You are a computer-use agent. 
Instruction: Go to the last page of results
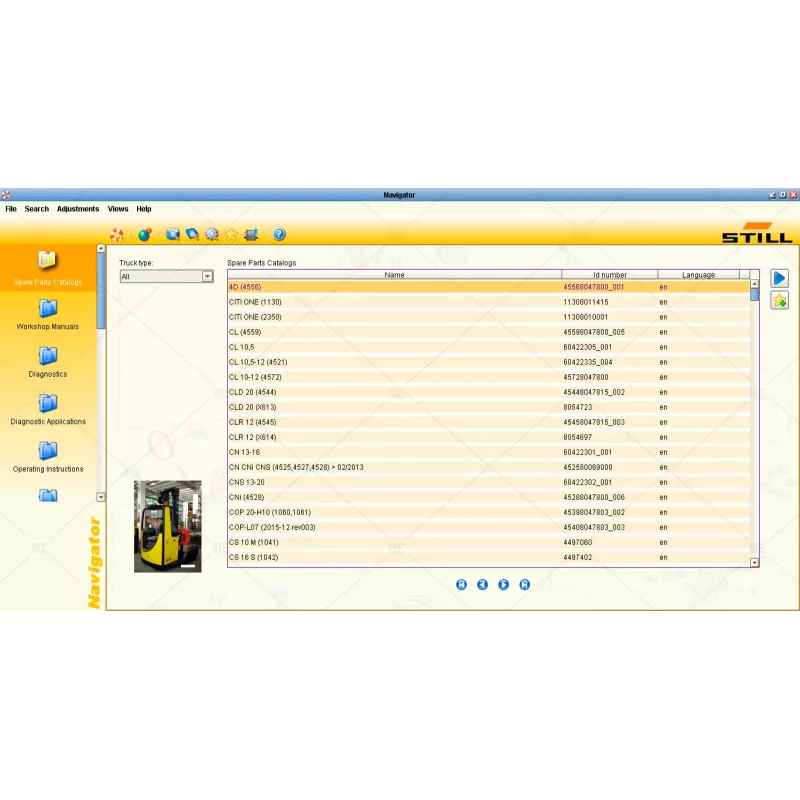[x=525, y=585]
